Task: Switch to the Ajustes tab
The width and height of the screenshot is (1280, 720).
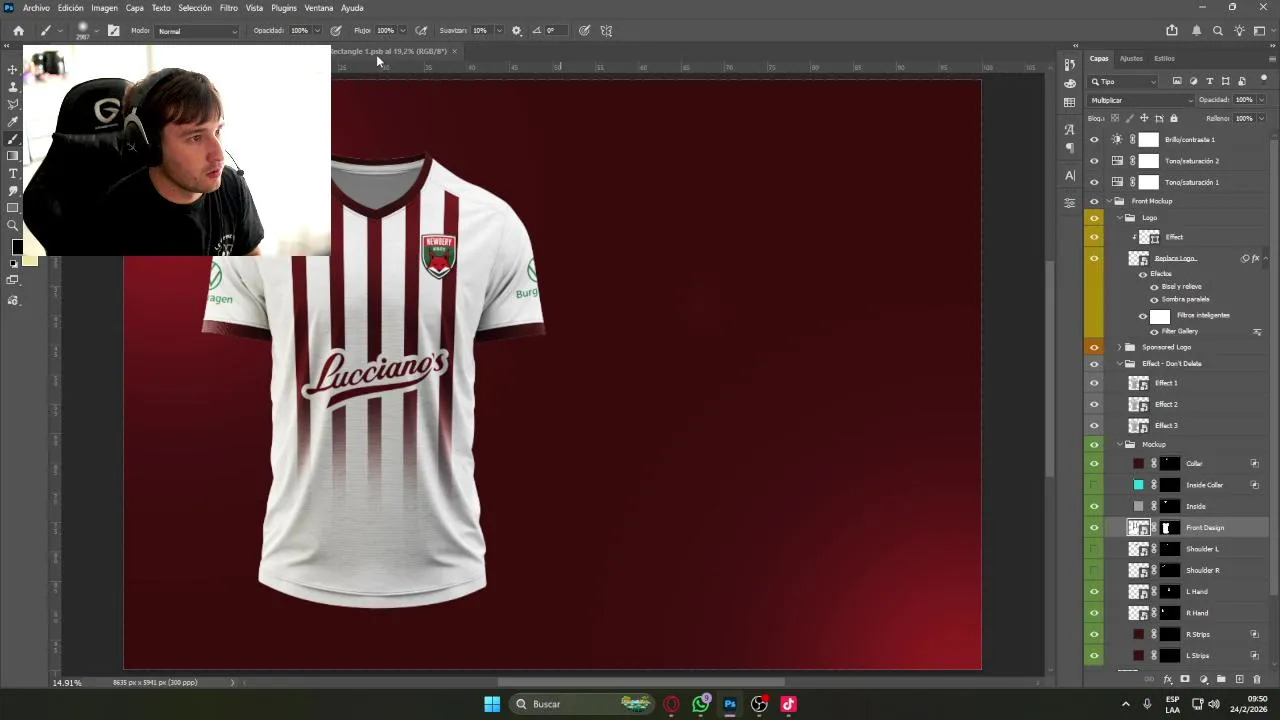Action: pos(1131,58)
